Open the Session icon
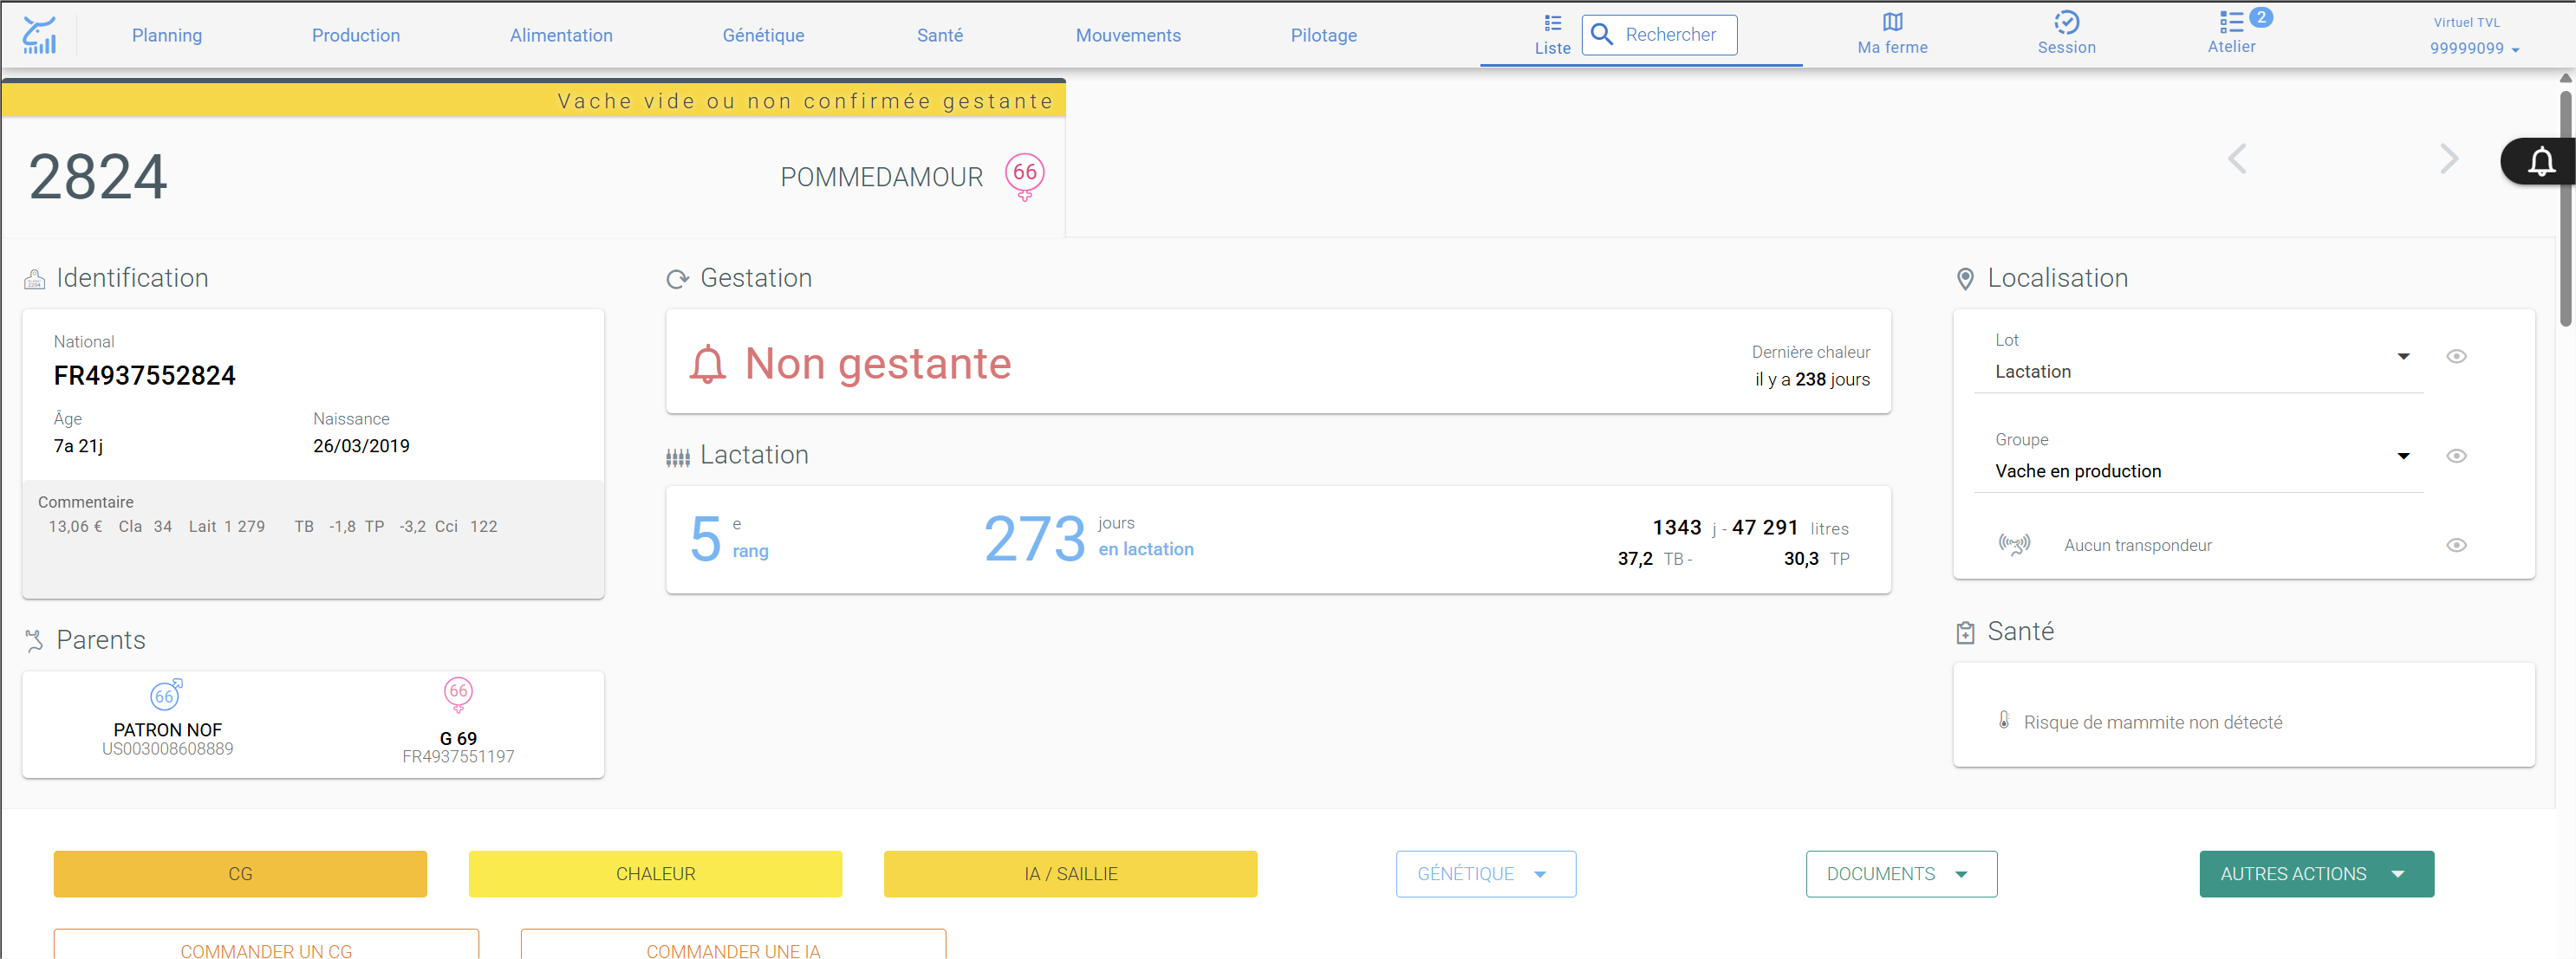2576x959 pixels. [x=2066, y=22]
